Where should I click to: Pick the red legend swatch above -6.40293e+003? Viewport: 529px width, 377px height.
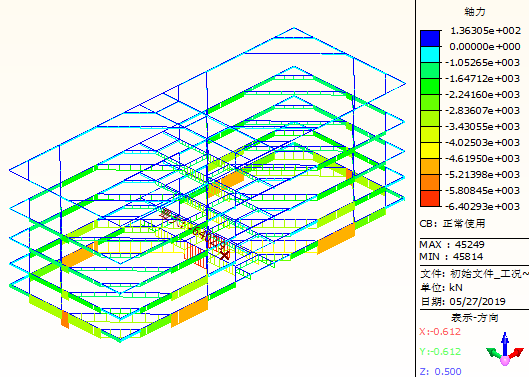click(x=430, y=198)
